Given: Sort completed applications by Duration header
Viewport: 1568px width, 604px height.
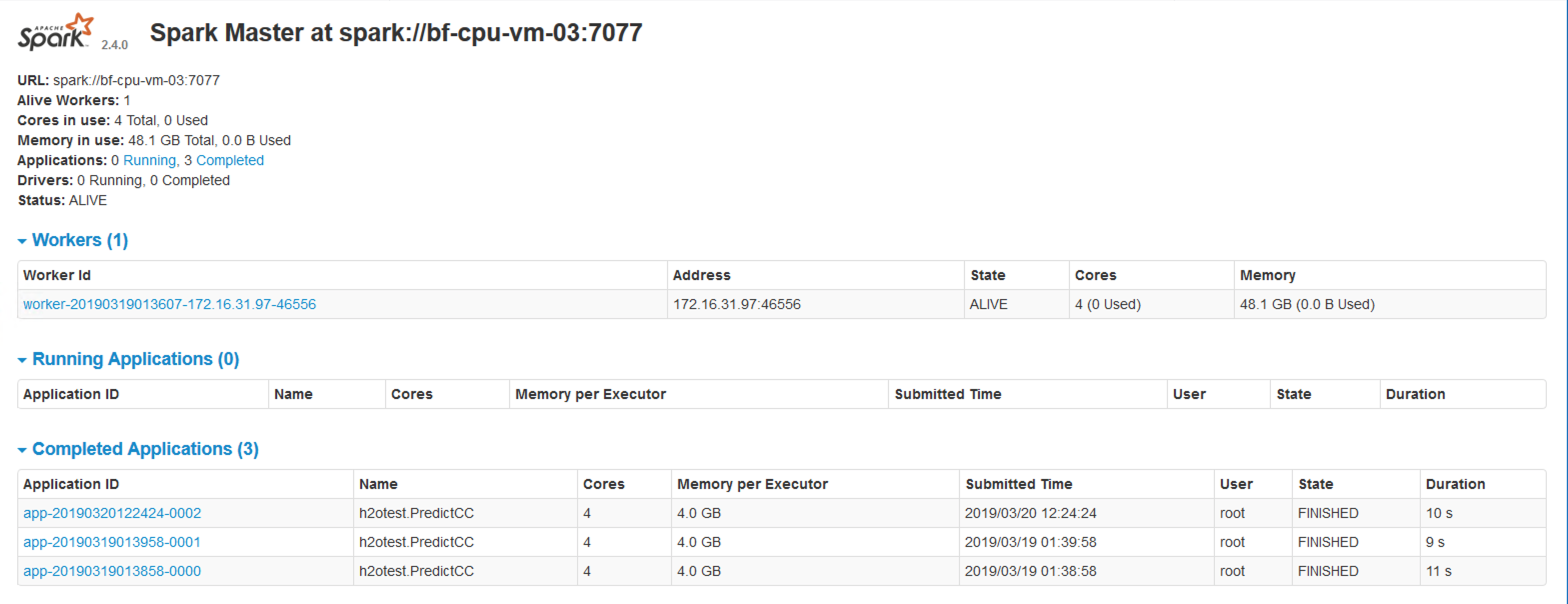Looking at the screenshot, I should point(1456,484).
